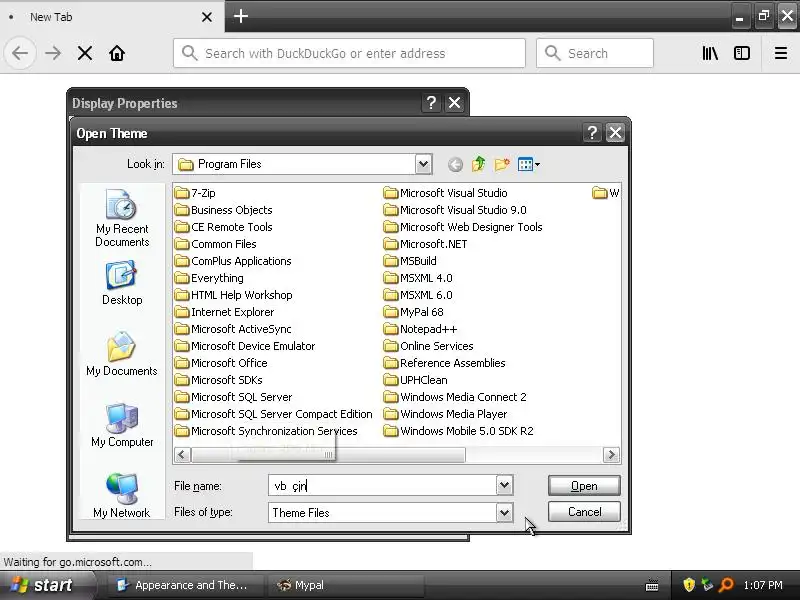
Task: Open the browser Library icon
Action: point(710,53)
